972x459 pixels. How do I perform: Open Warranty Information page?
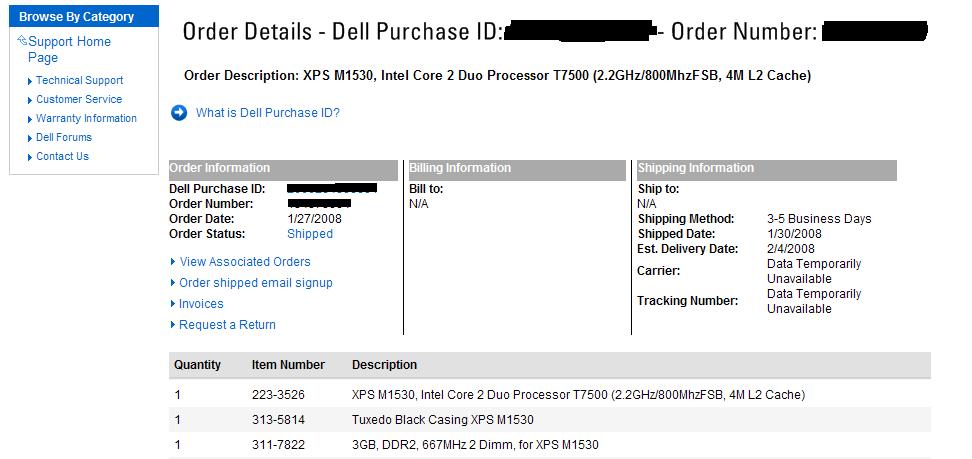tap(86, 118)
